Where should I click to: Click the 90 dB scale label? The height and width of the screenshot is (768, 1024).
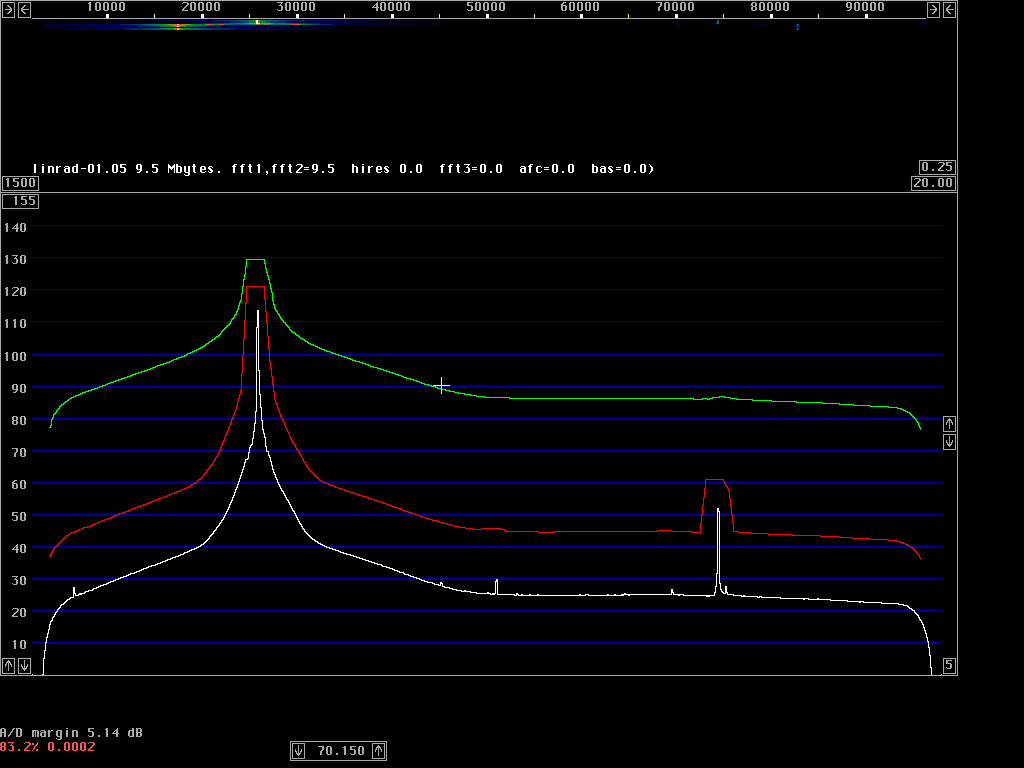[x=19, y=388]
